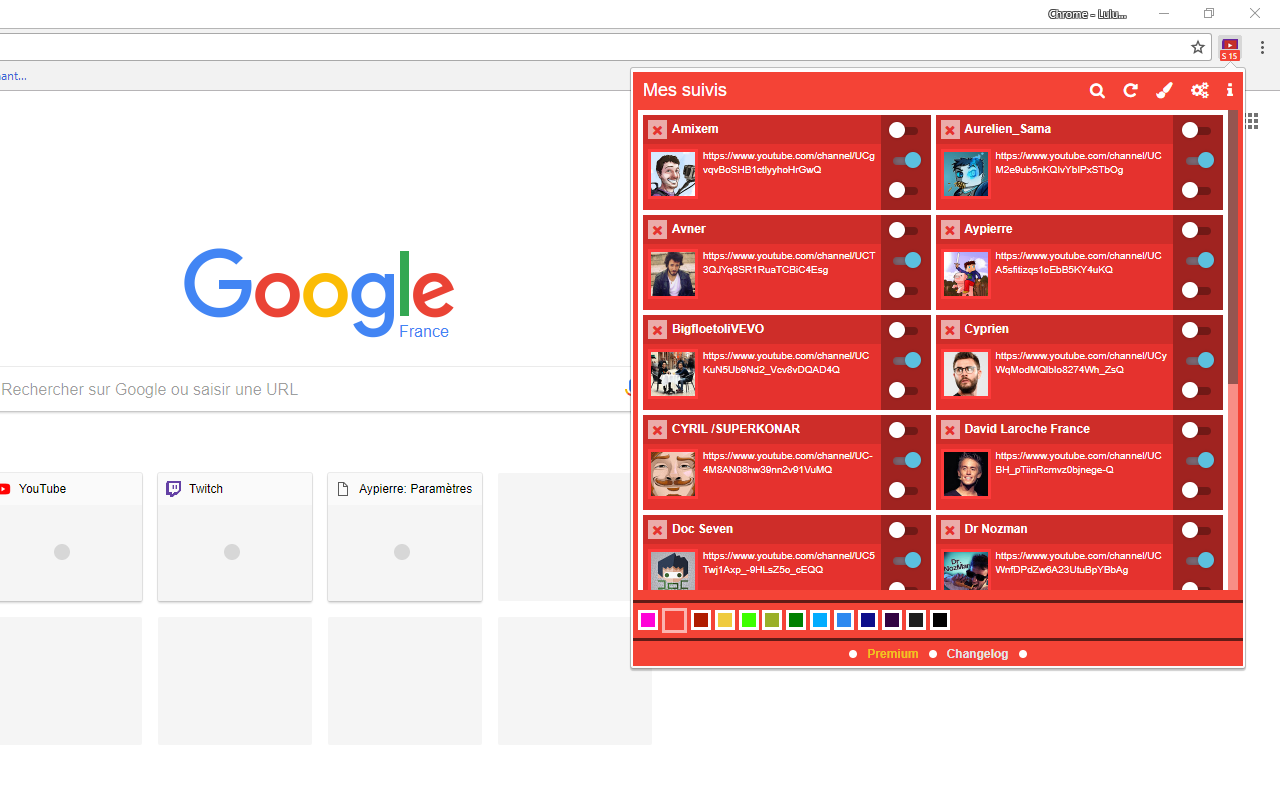The height and width of the screenshot is (800, 1280).
Task: Open the paintbrush theme icon
Action: click(x=1164, y=90)
